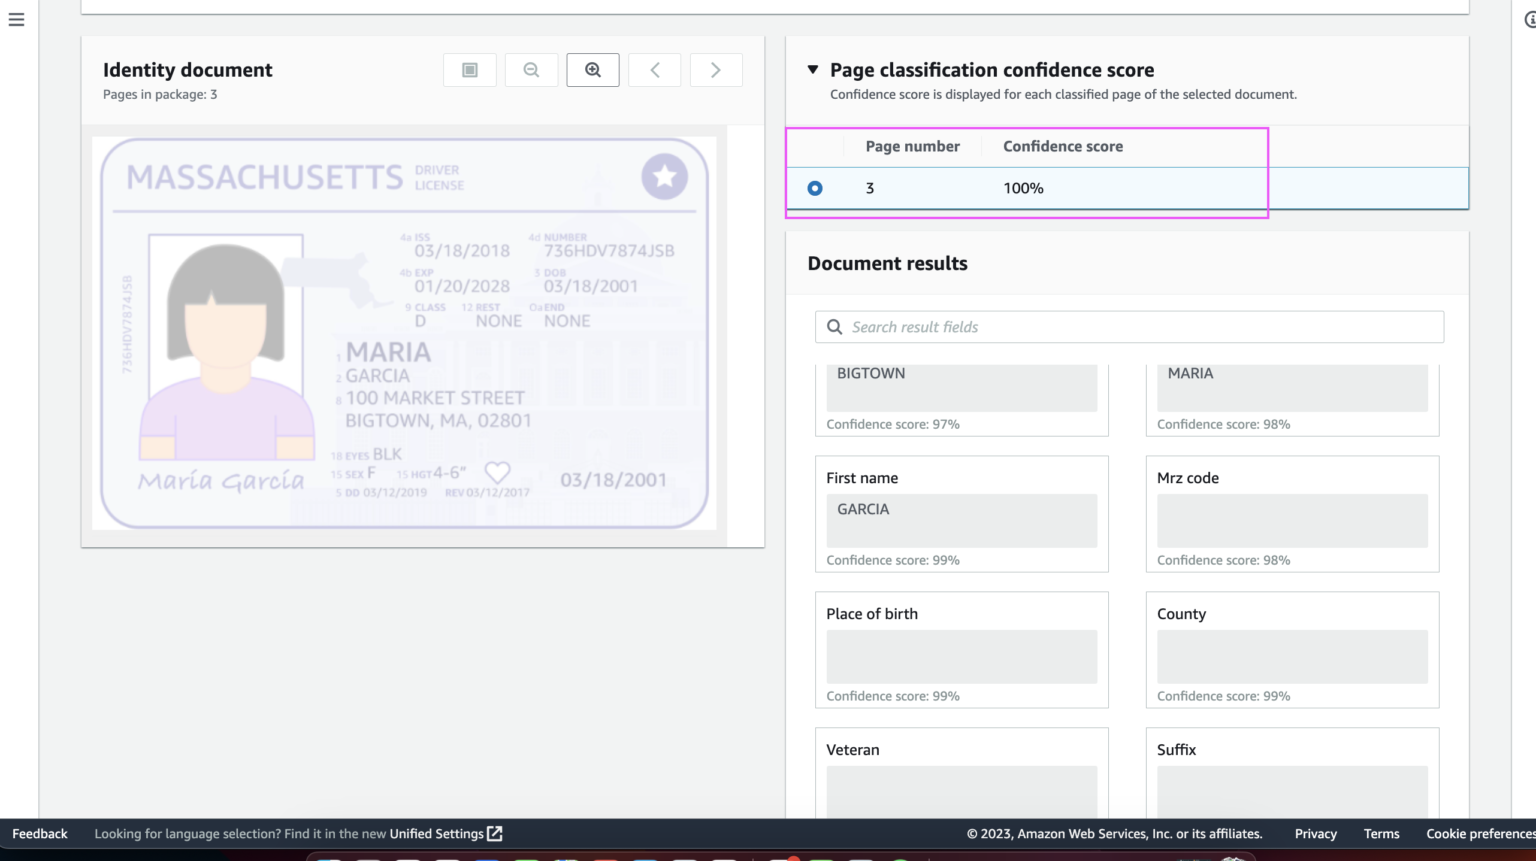Screen dimensions: 1536x861
Task: Click the First name field containing GARCIA
Action: (x=961, y=520)
